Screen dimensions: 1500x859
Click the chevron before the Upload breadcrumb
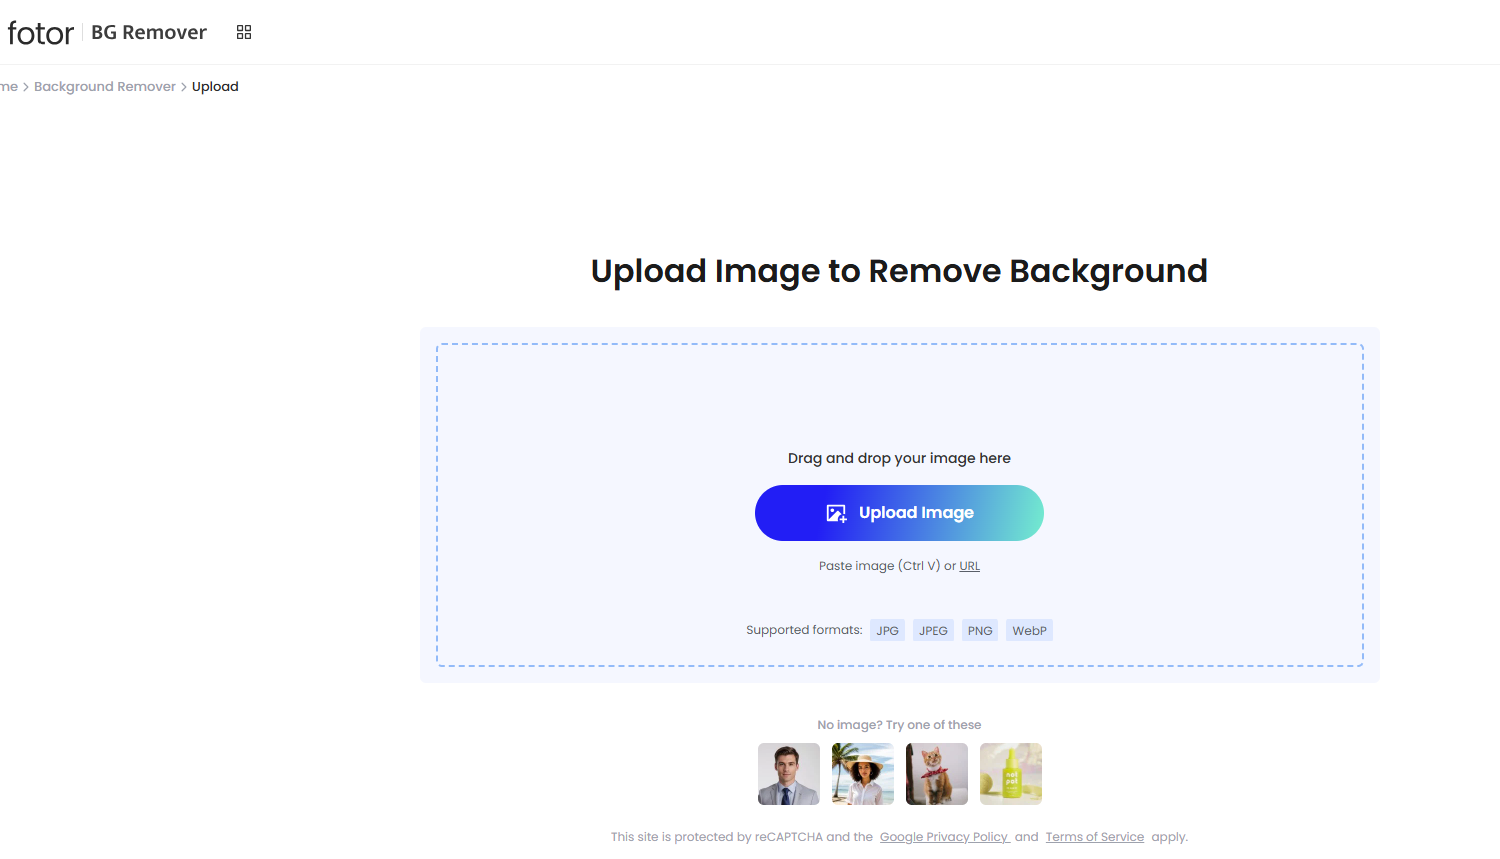point(184,87)
